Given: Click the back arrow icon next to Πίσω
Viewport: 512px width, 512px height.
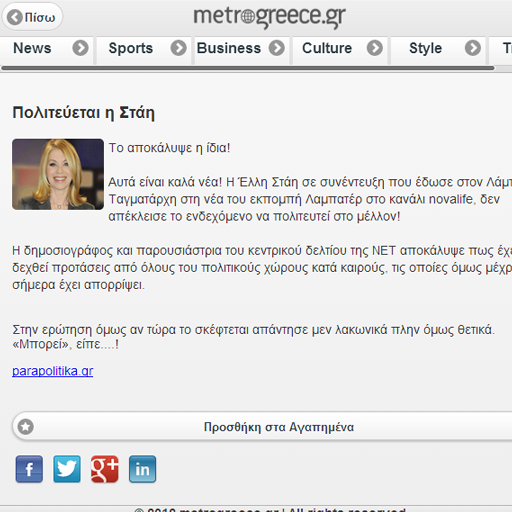Looking at the screenshot, I should (15, 17).
